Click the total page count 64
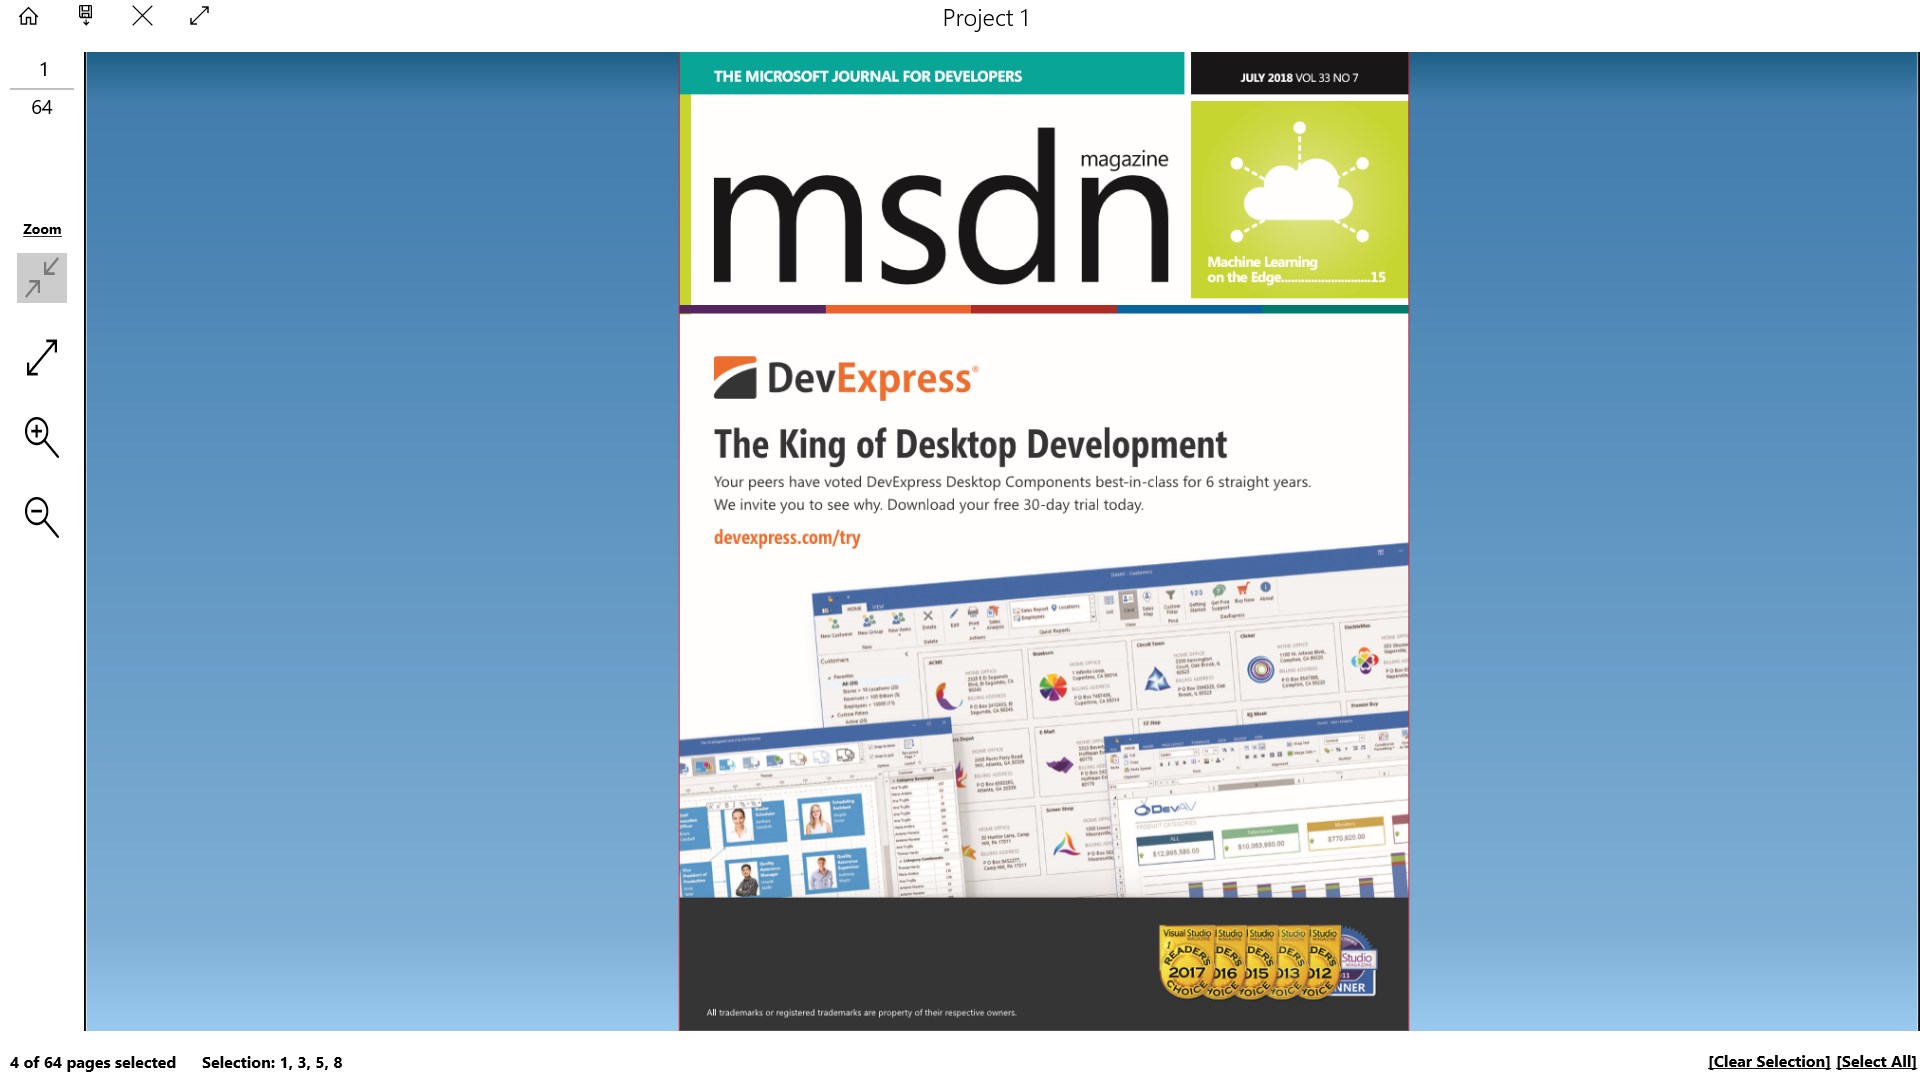 tap(42, 107)
